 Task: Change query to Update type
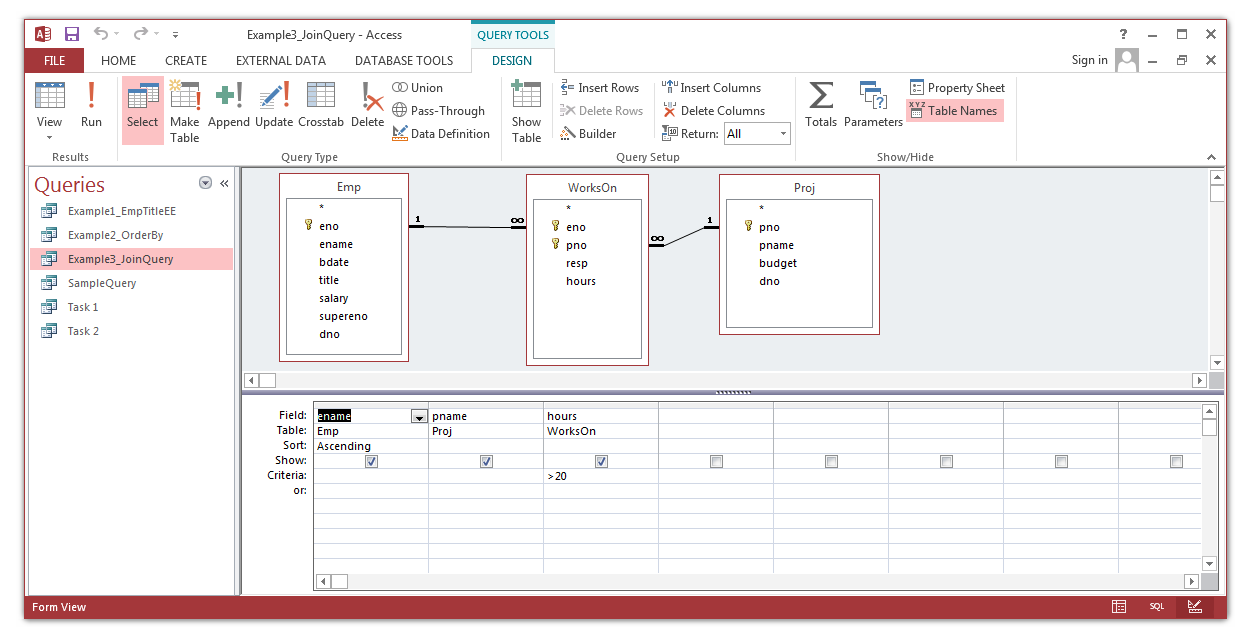274,105
